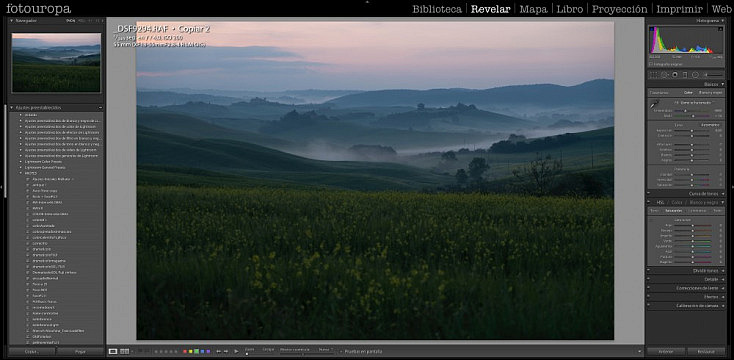Image resolution: width=734 pixels, height=360 pixels.
Task: Select the red eye correction tool
Action: 675,75
